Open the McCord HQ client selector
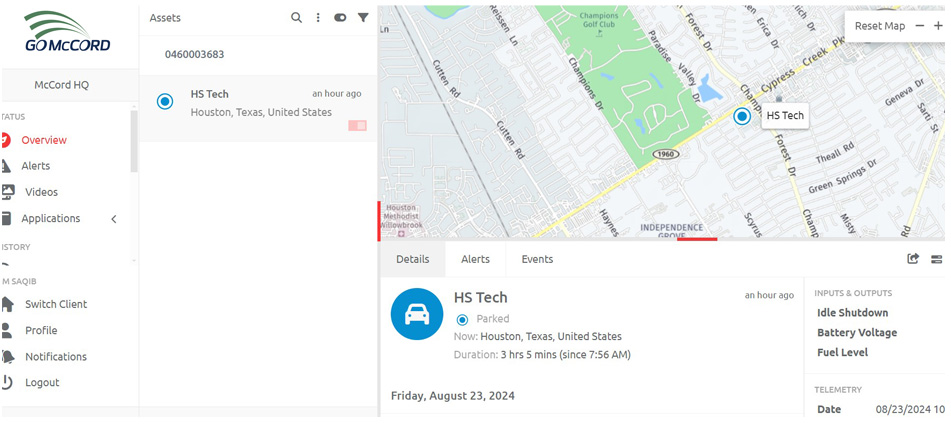Screen dimensions: 951x434 [x=61, y=85]
